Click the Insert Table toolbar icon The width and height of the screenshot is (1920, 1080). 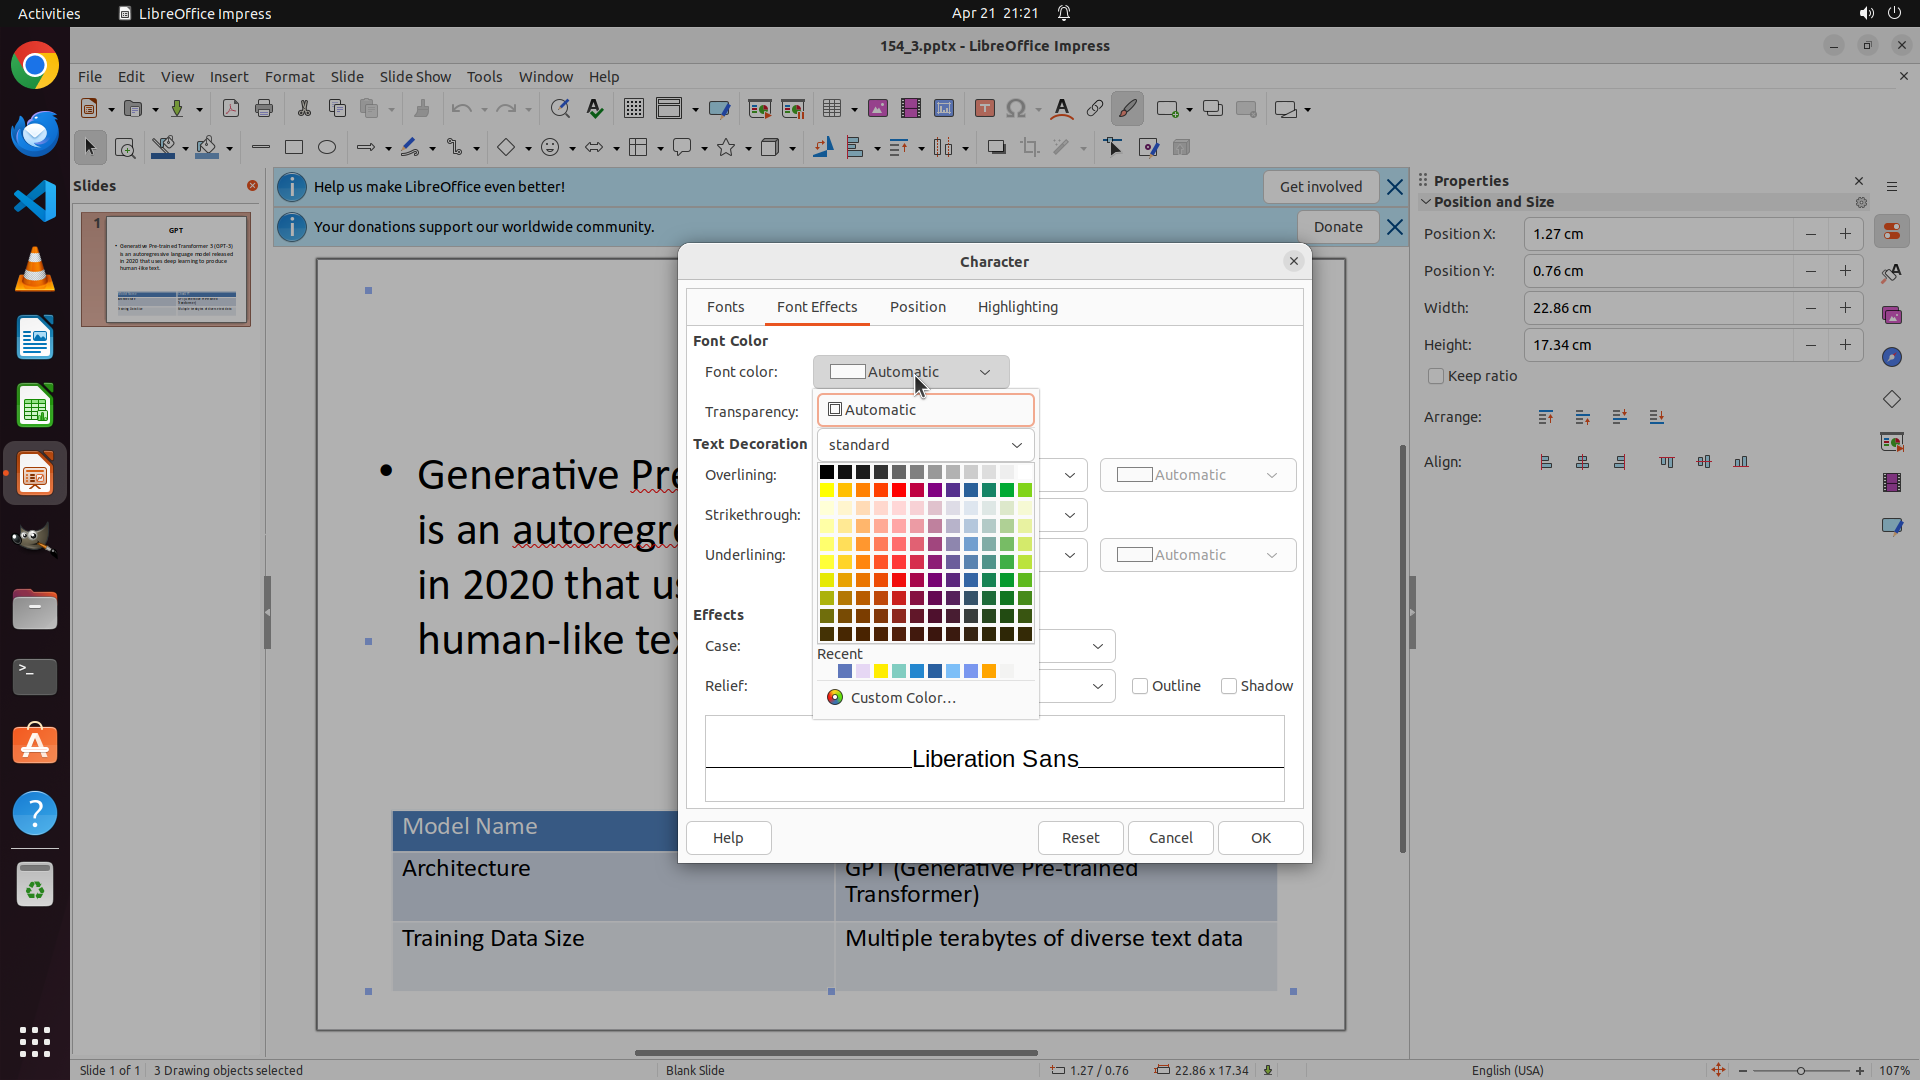pyautogui.click(x=831, y=109)
